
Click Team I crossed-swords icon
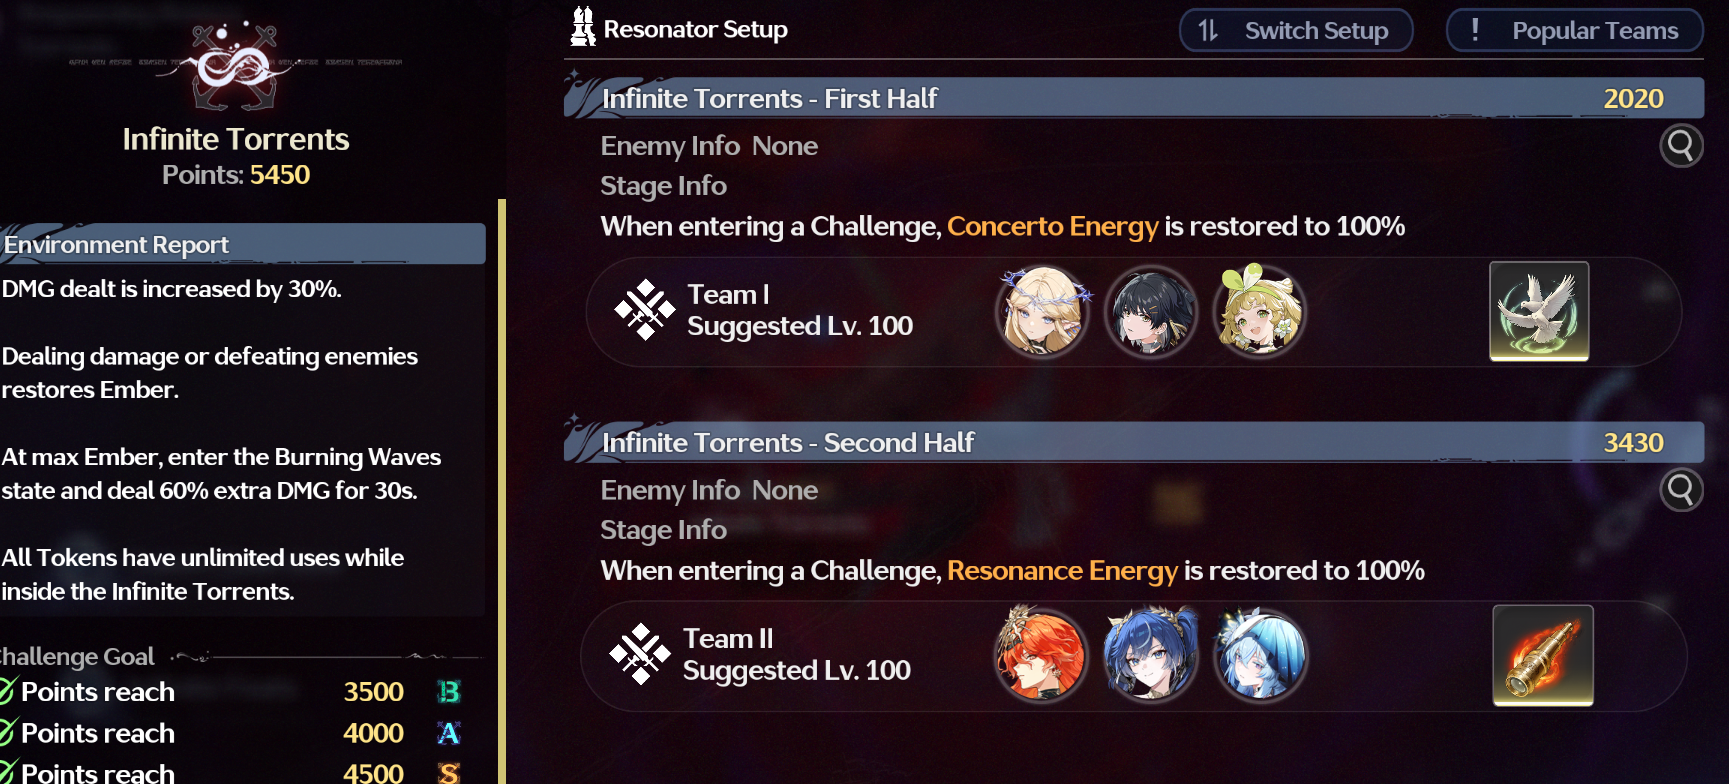coord(644,310)
